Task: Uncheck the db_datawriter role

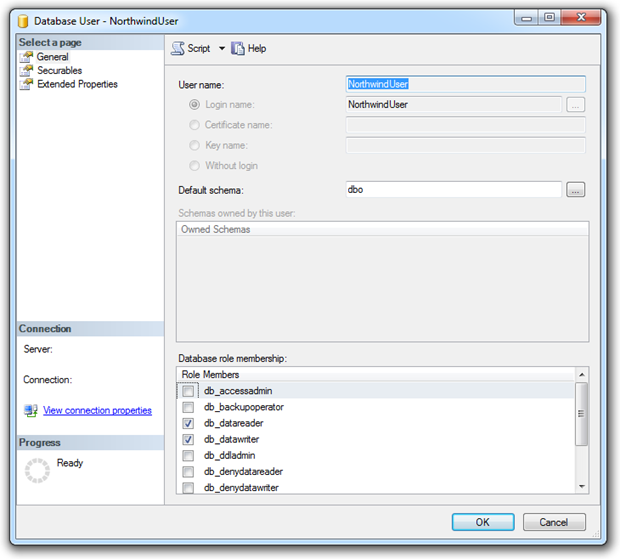Action: [x=188, y=440]
